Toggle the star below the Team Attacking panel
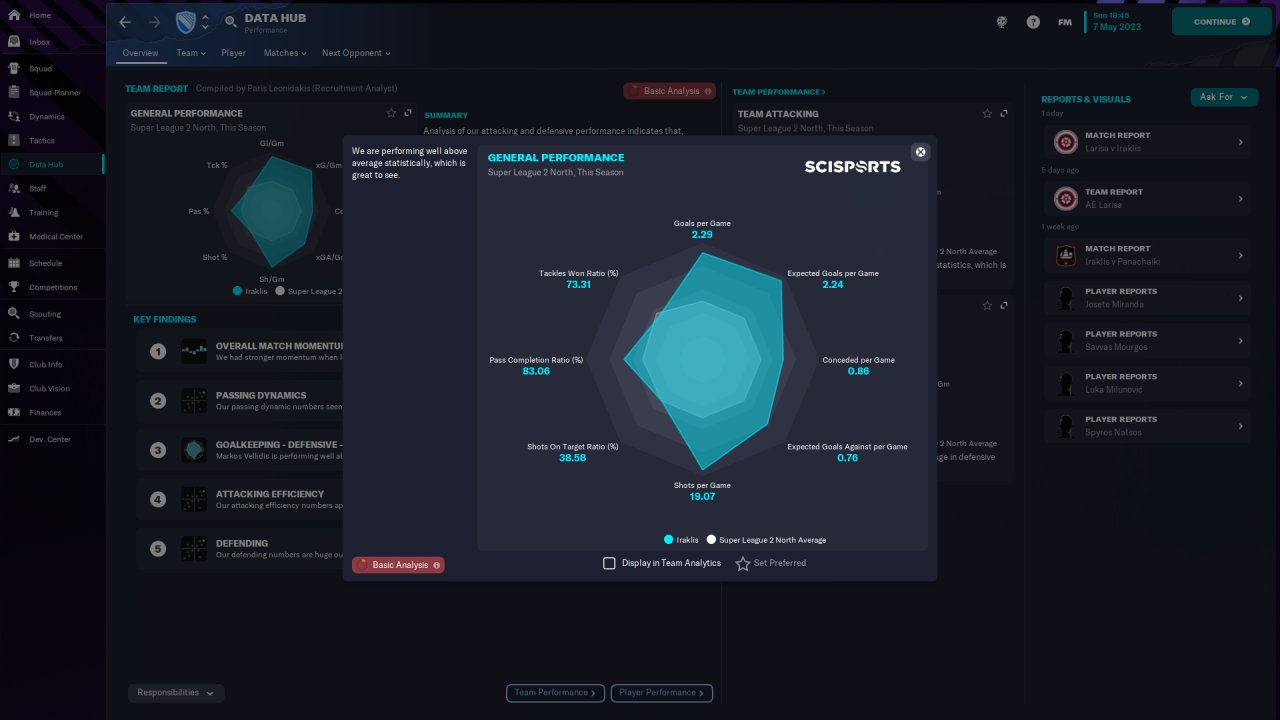This screenshot has height=720, width=1280. click(987, 306)
